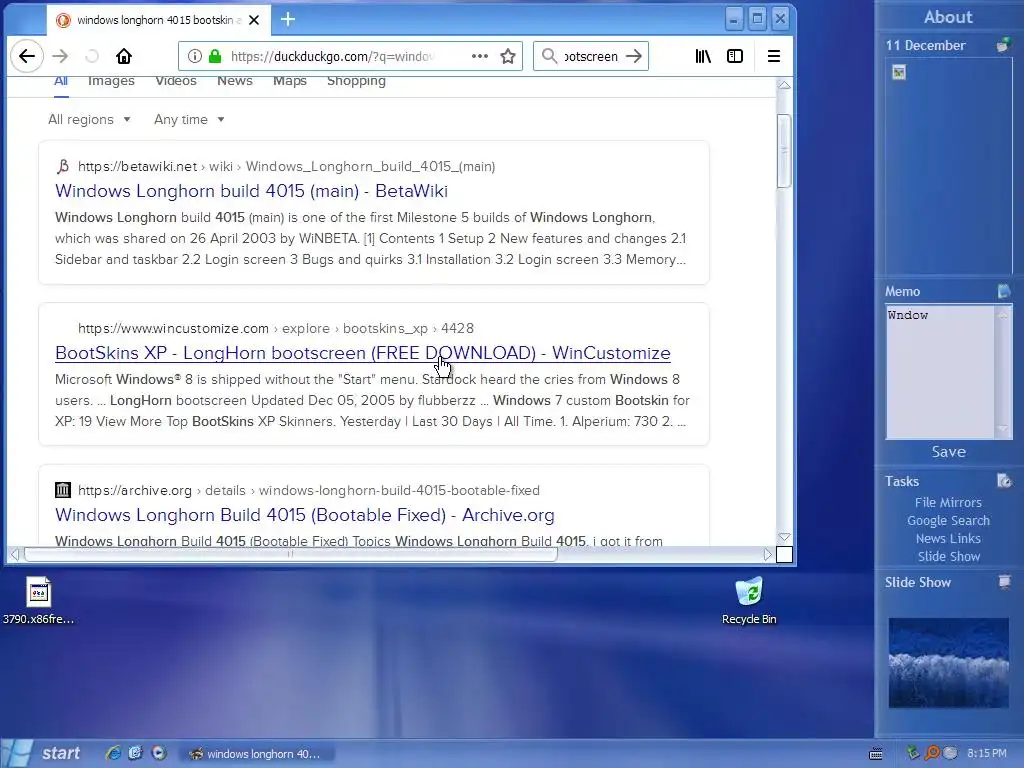1024x768 pixels.
Task: Click the Start button on taskbar
Action: coord(42,753)
